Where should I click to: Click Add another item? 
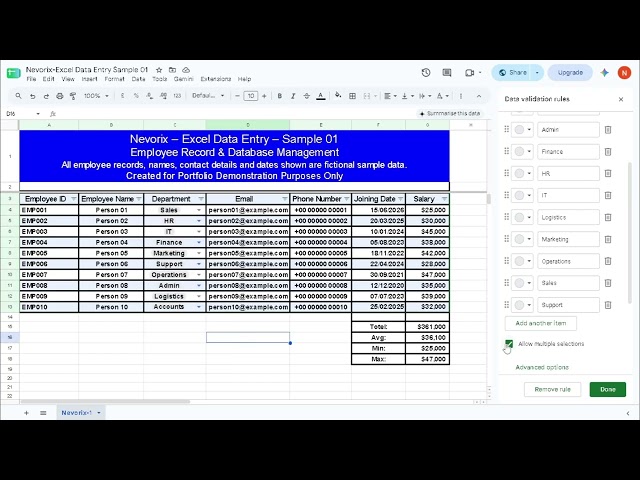541,323
